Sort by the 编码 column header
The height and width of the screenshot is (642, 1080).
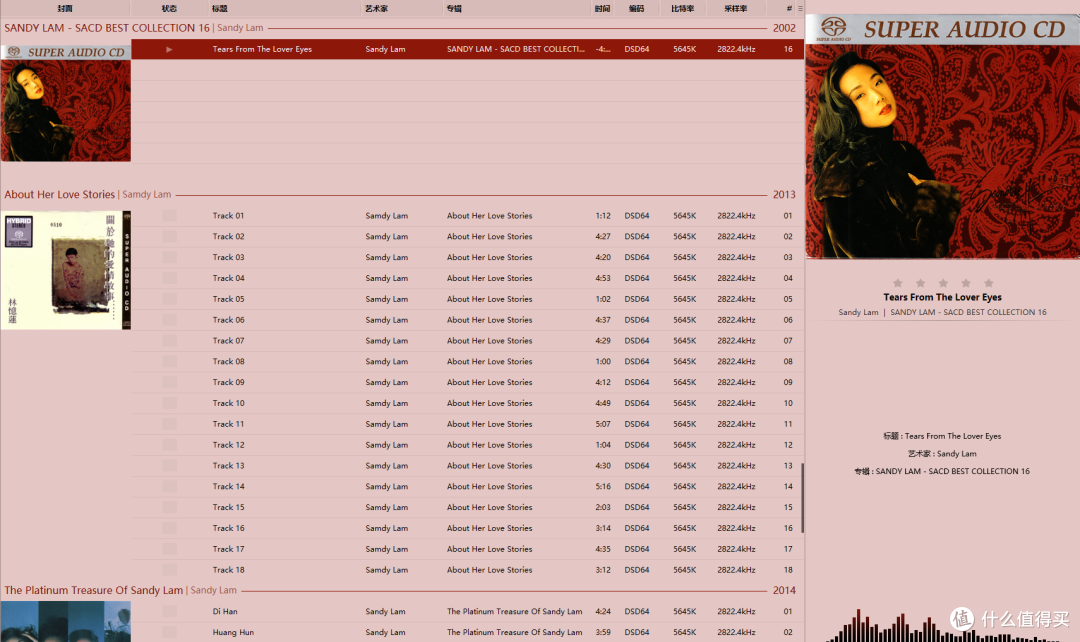(636, 8)
